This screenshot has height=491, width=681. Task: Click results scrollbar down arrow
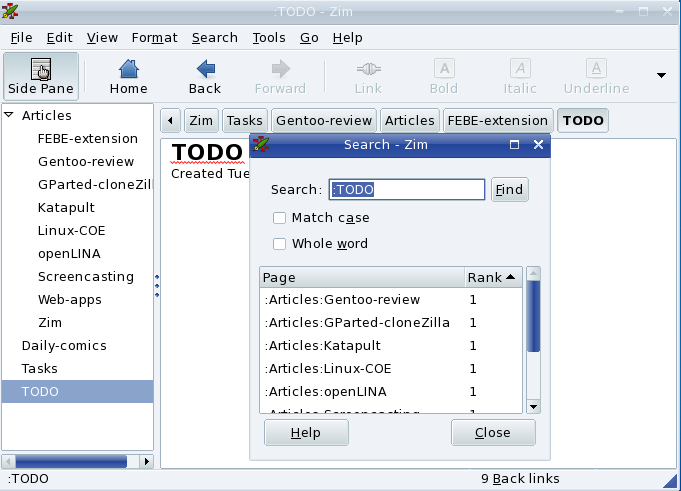[533, 407]
